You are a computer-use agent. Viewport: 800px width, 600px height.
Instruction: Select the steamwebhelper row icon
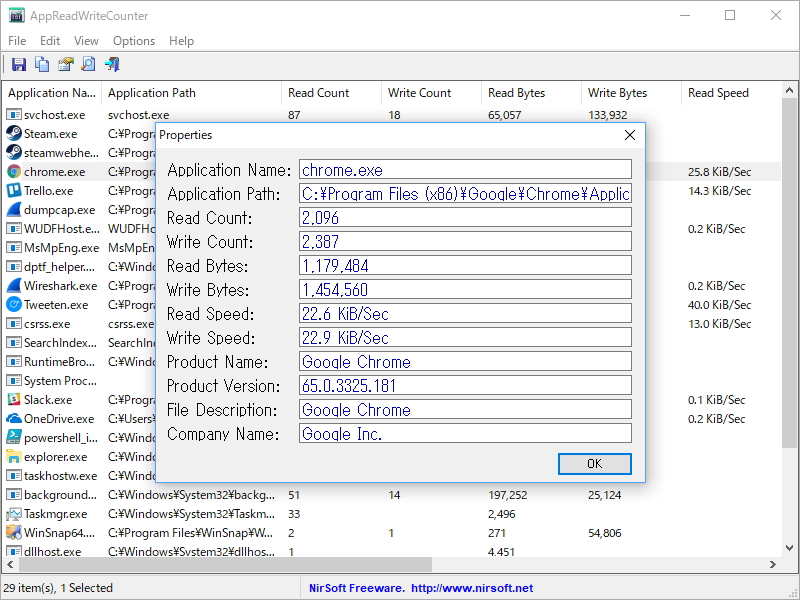[14, 153]
